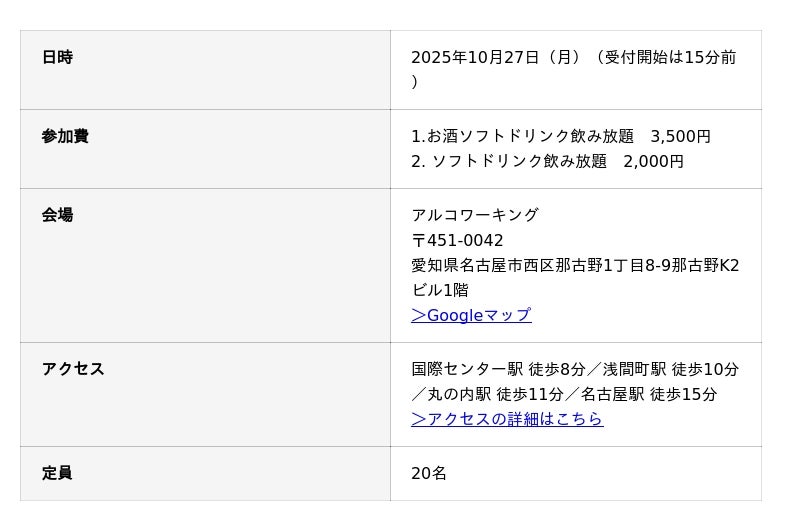Click the postal code 〒451-0042
Image resolution: width=800 pixels, height=531 pixels.
[x=457, y=241]
